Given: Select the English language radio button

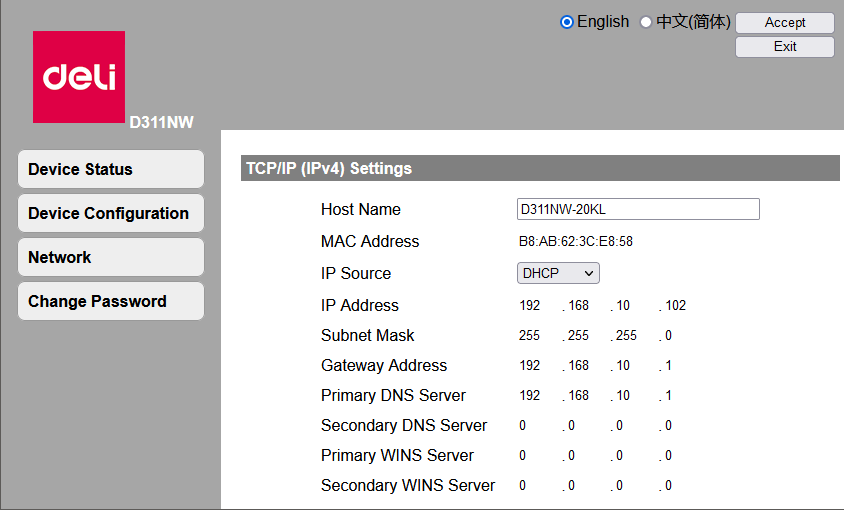Looking at the screenshot, I should click(x=567, y=22).
